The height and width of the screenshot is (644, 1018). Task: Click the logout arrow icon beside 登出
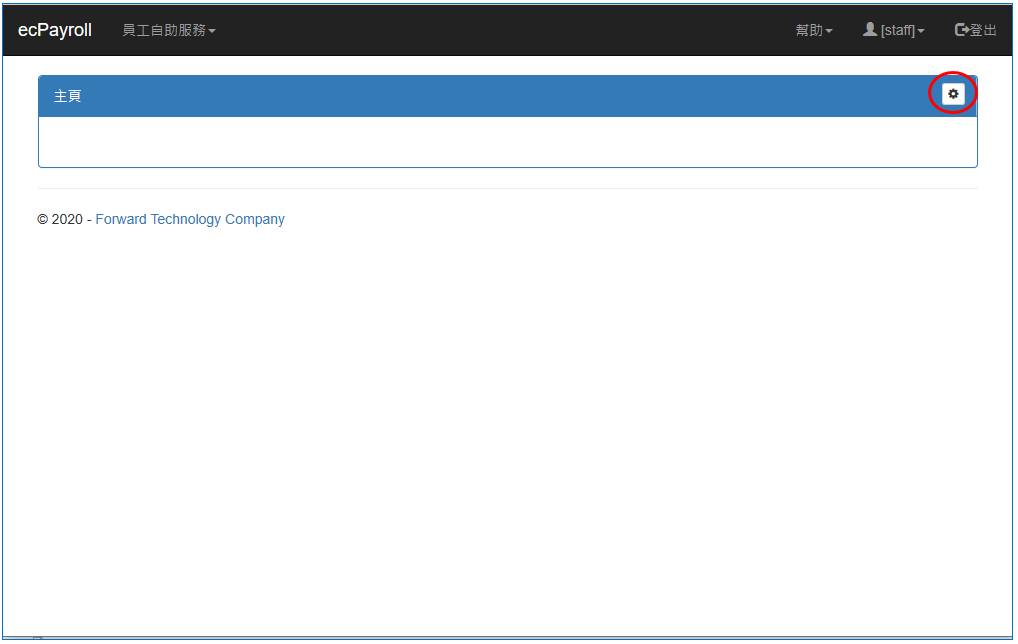[x=962, y=30]
